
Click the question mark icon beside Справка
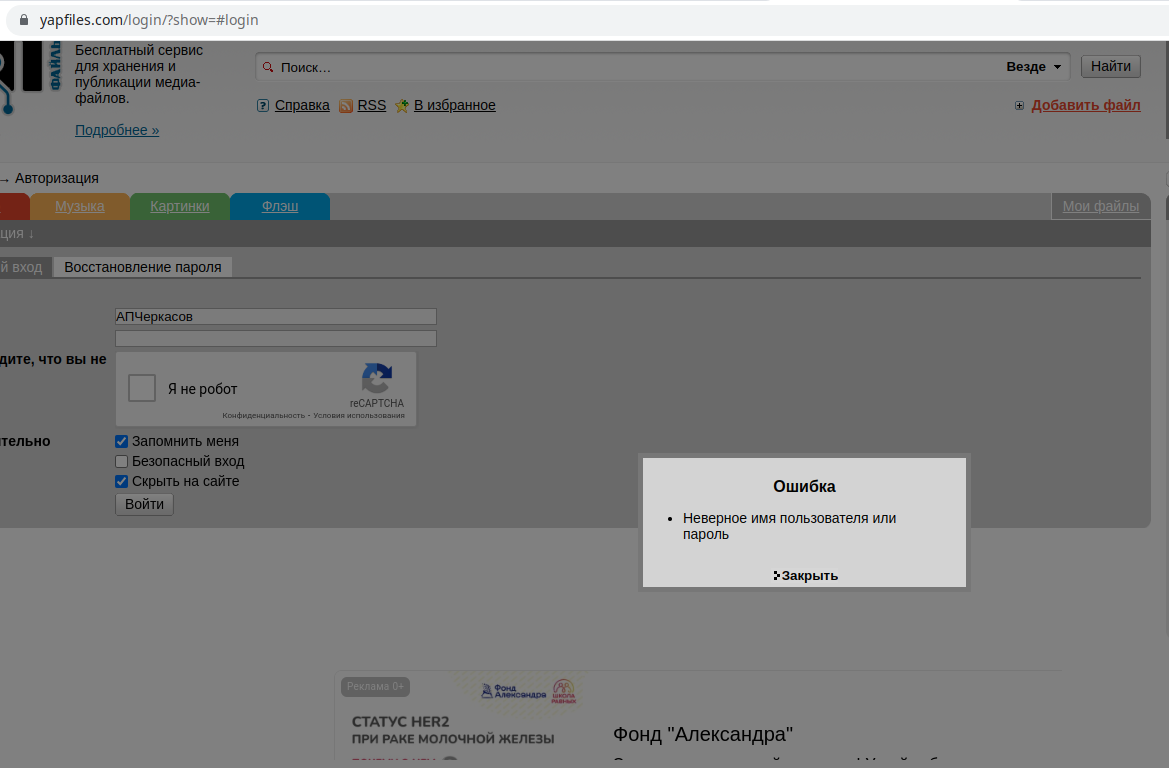(263, 106)
